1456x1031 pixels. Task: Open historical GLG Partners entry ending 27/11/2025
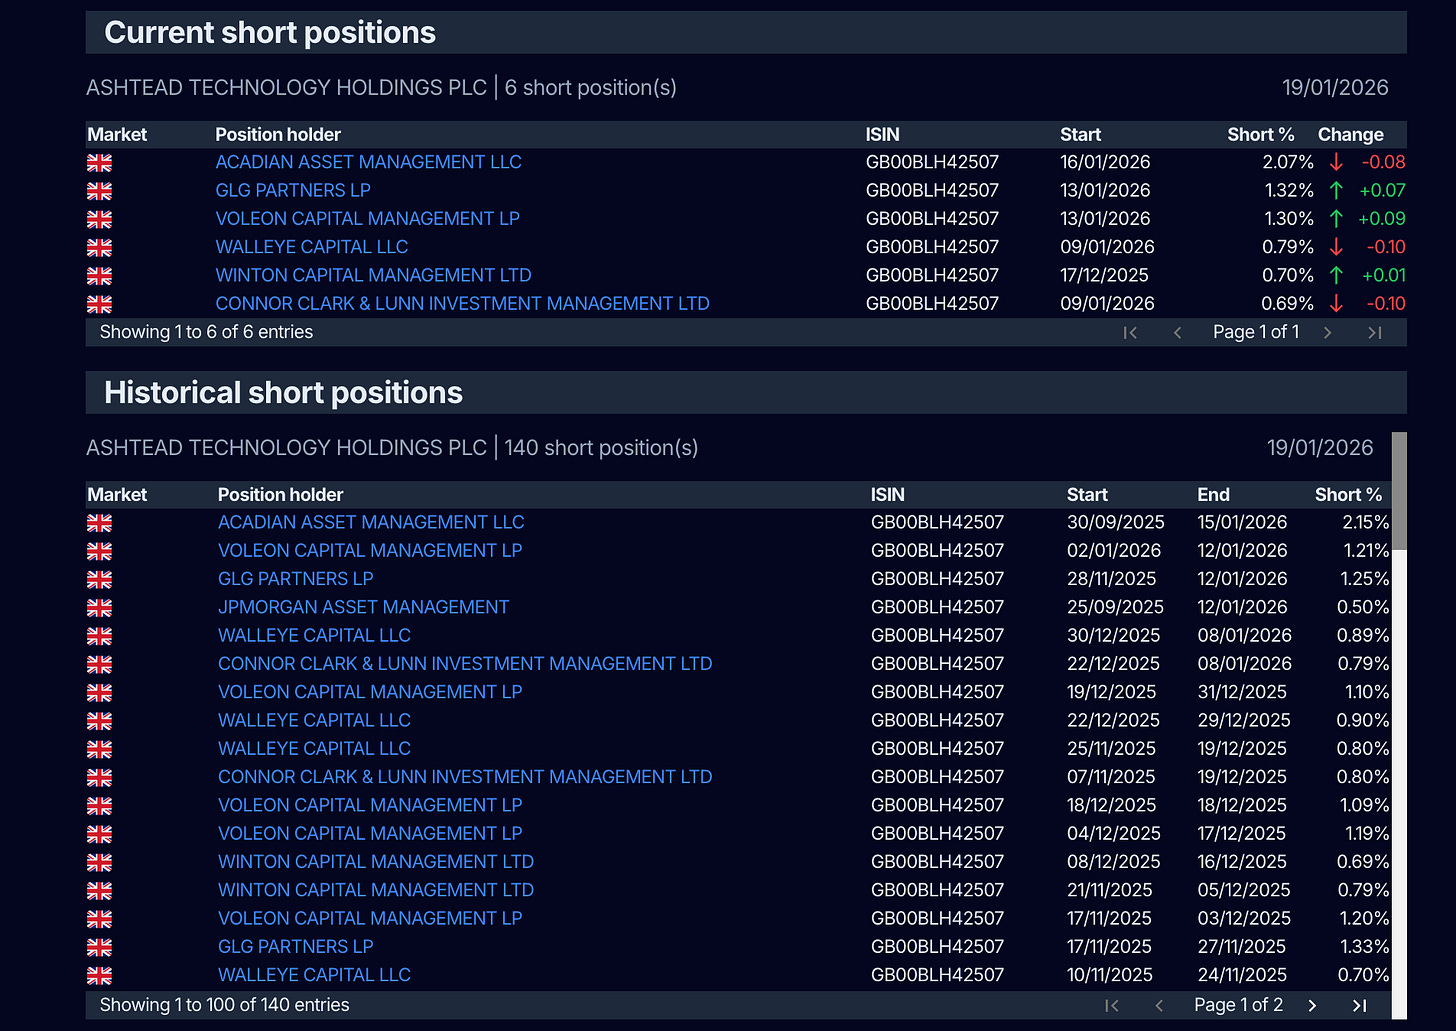click(295, 946)
